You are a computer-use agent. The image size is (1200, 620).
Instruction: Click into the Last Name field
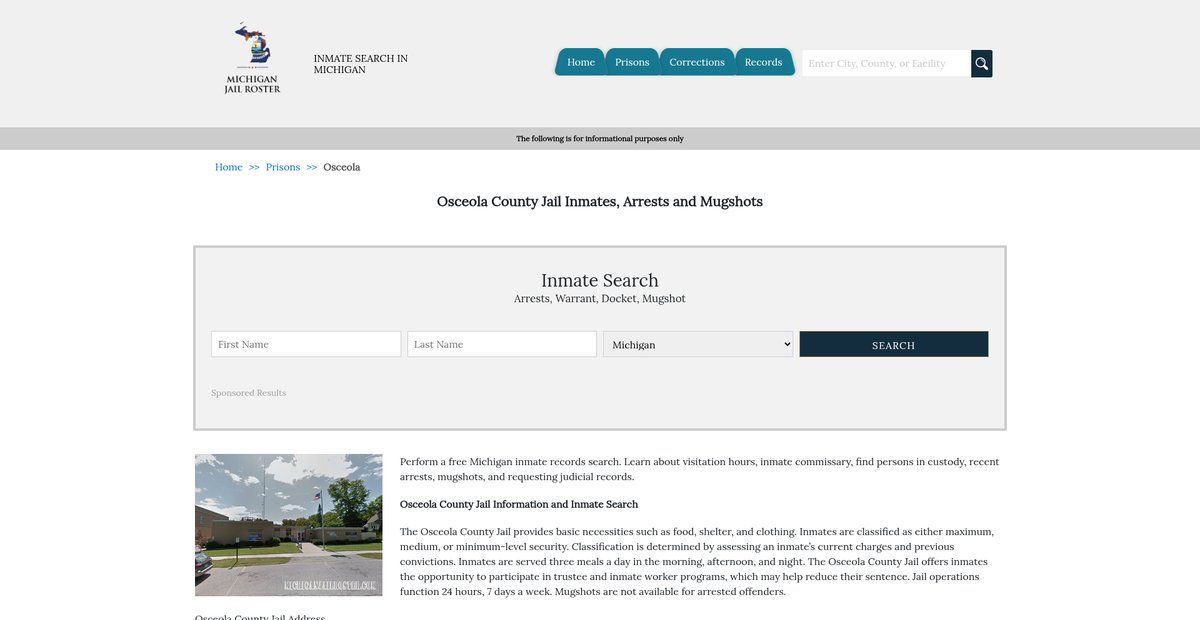coord(502,344)
